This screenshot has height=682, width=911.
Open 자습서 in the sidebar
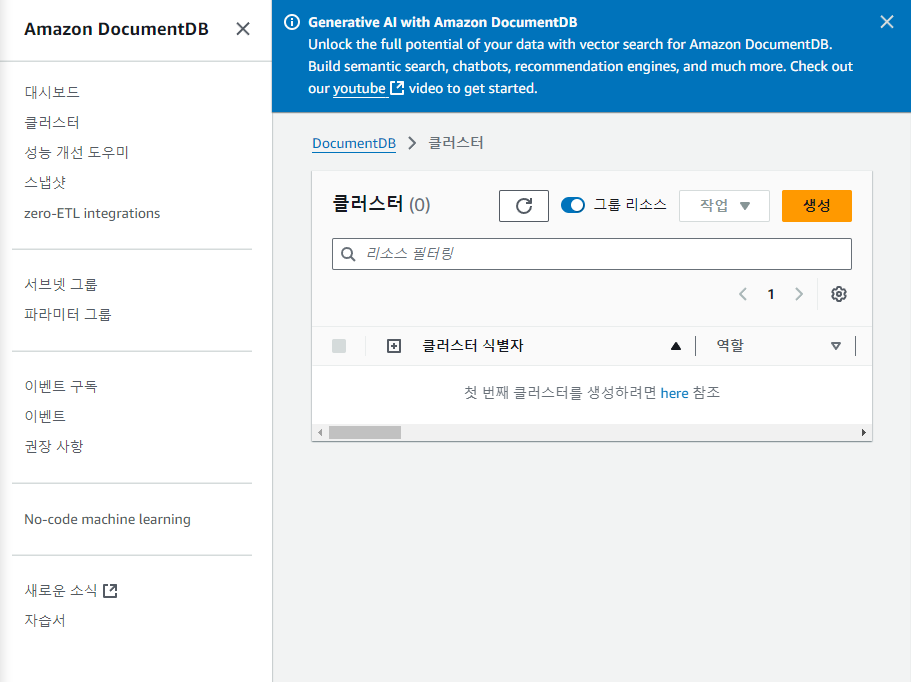(x=45, y=620)
